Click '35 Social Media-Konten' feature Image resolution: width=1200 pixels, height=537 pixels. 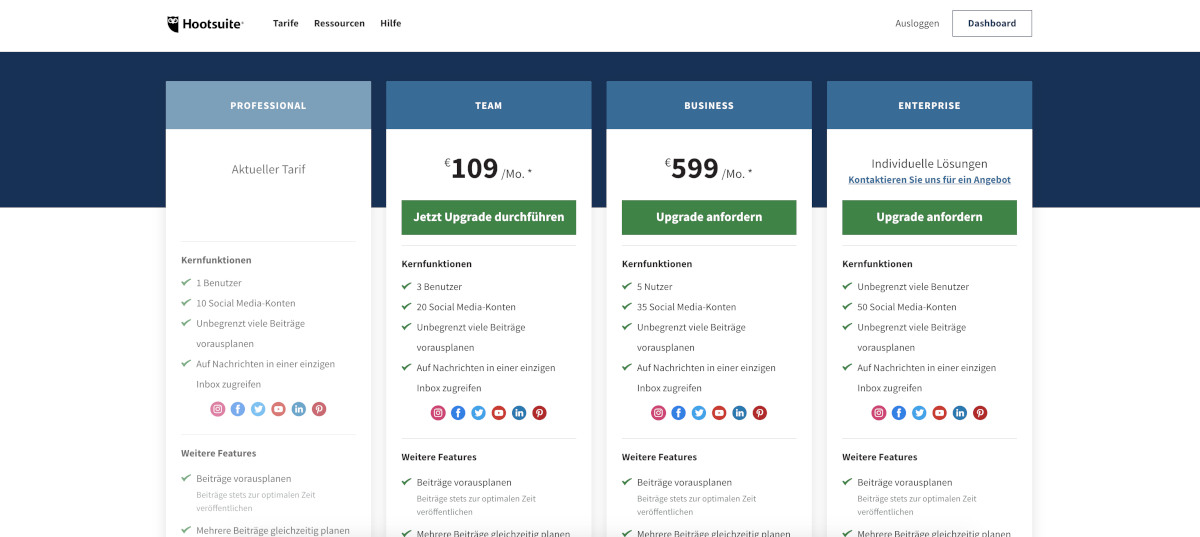686,307
